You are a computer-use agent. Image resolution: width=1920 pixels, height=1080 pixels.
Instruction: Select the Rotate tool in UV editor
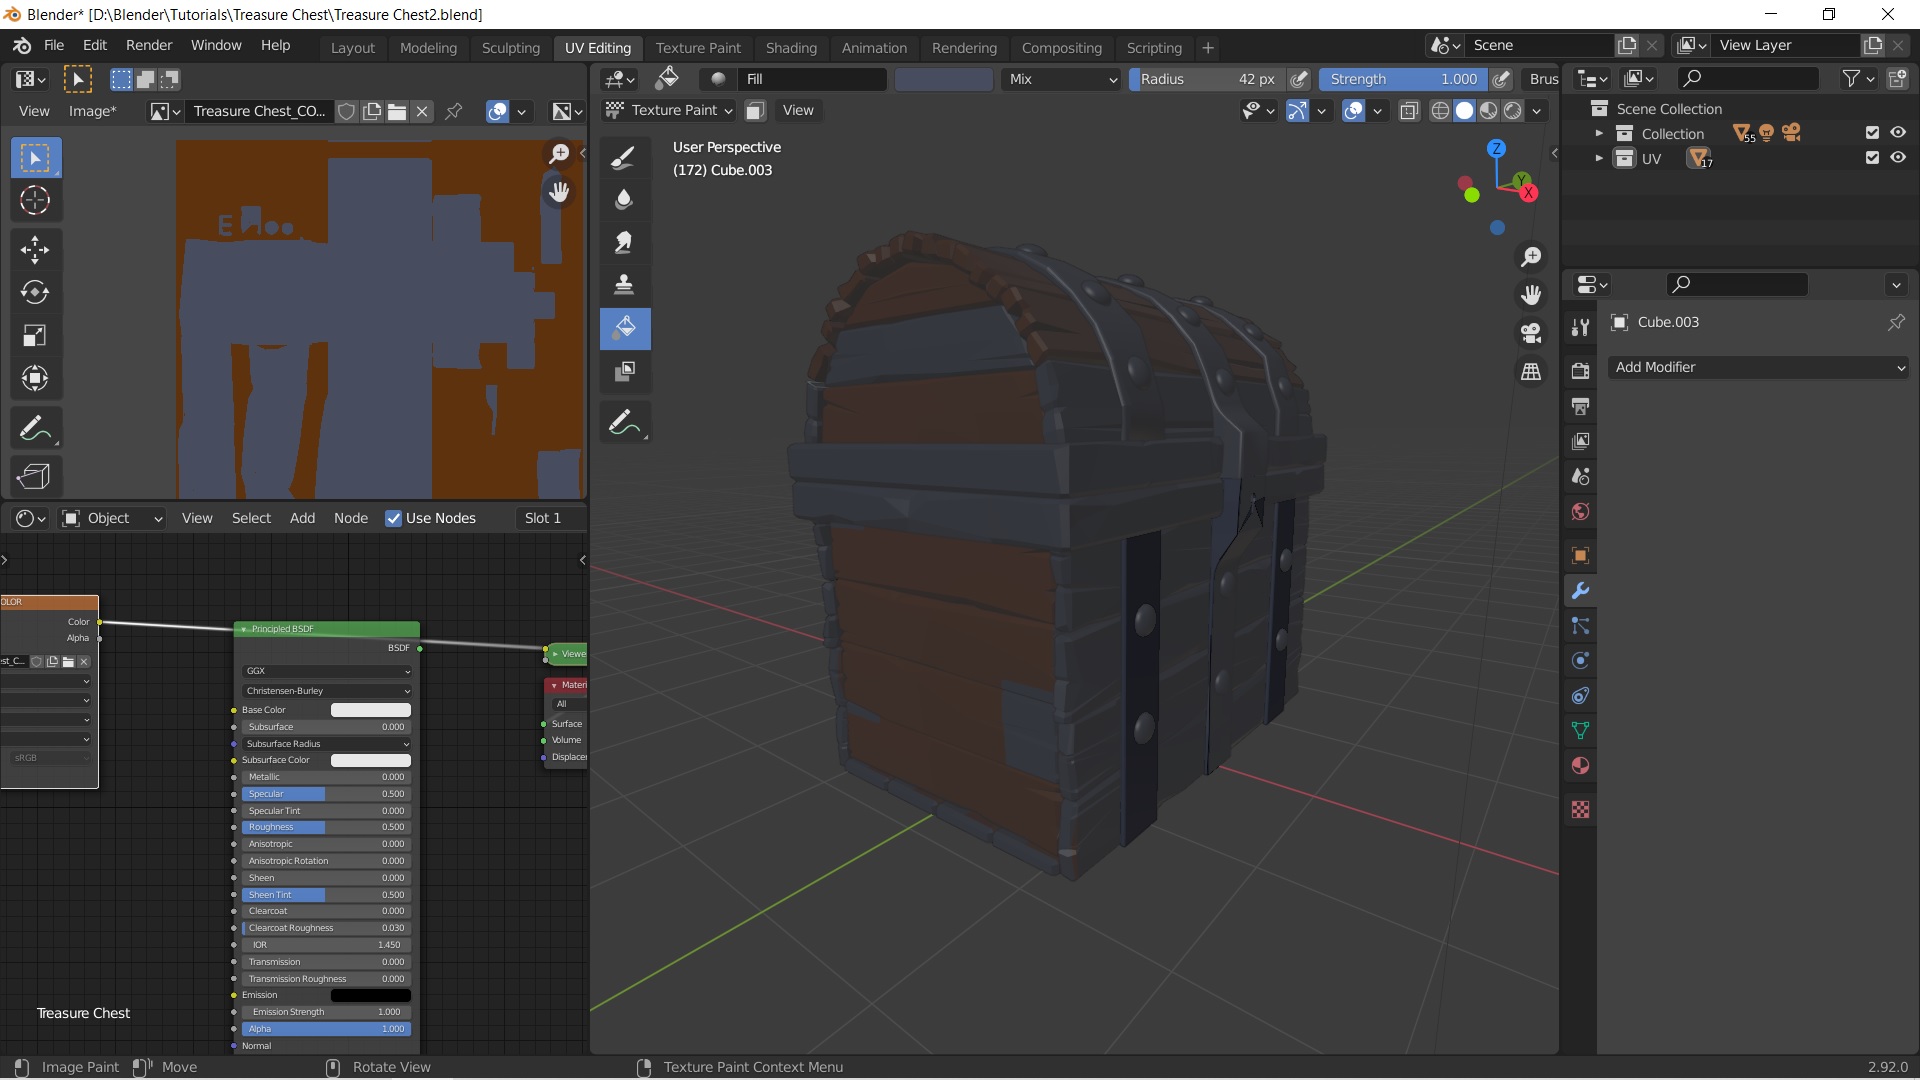[x=35, y=292]
